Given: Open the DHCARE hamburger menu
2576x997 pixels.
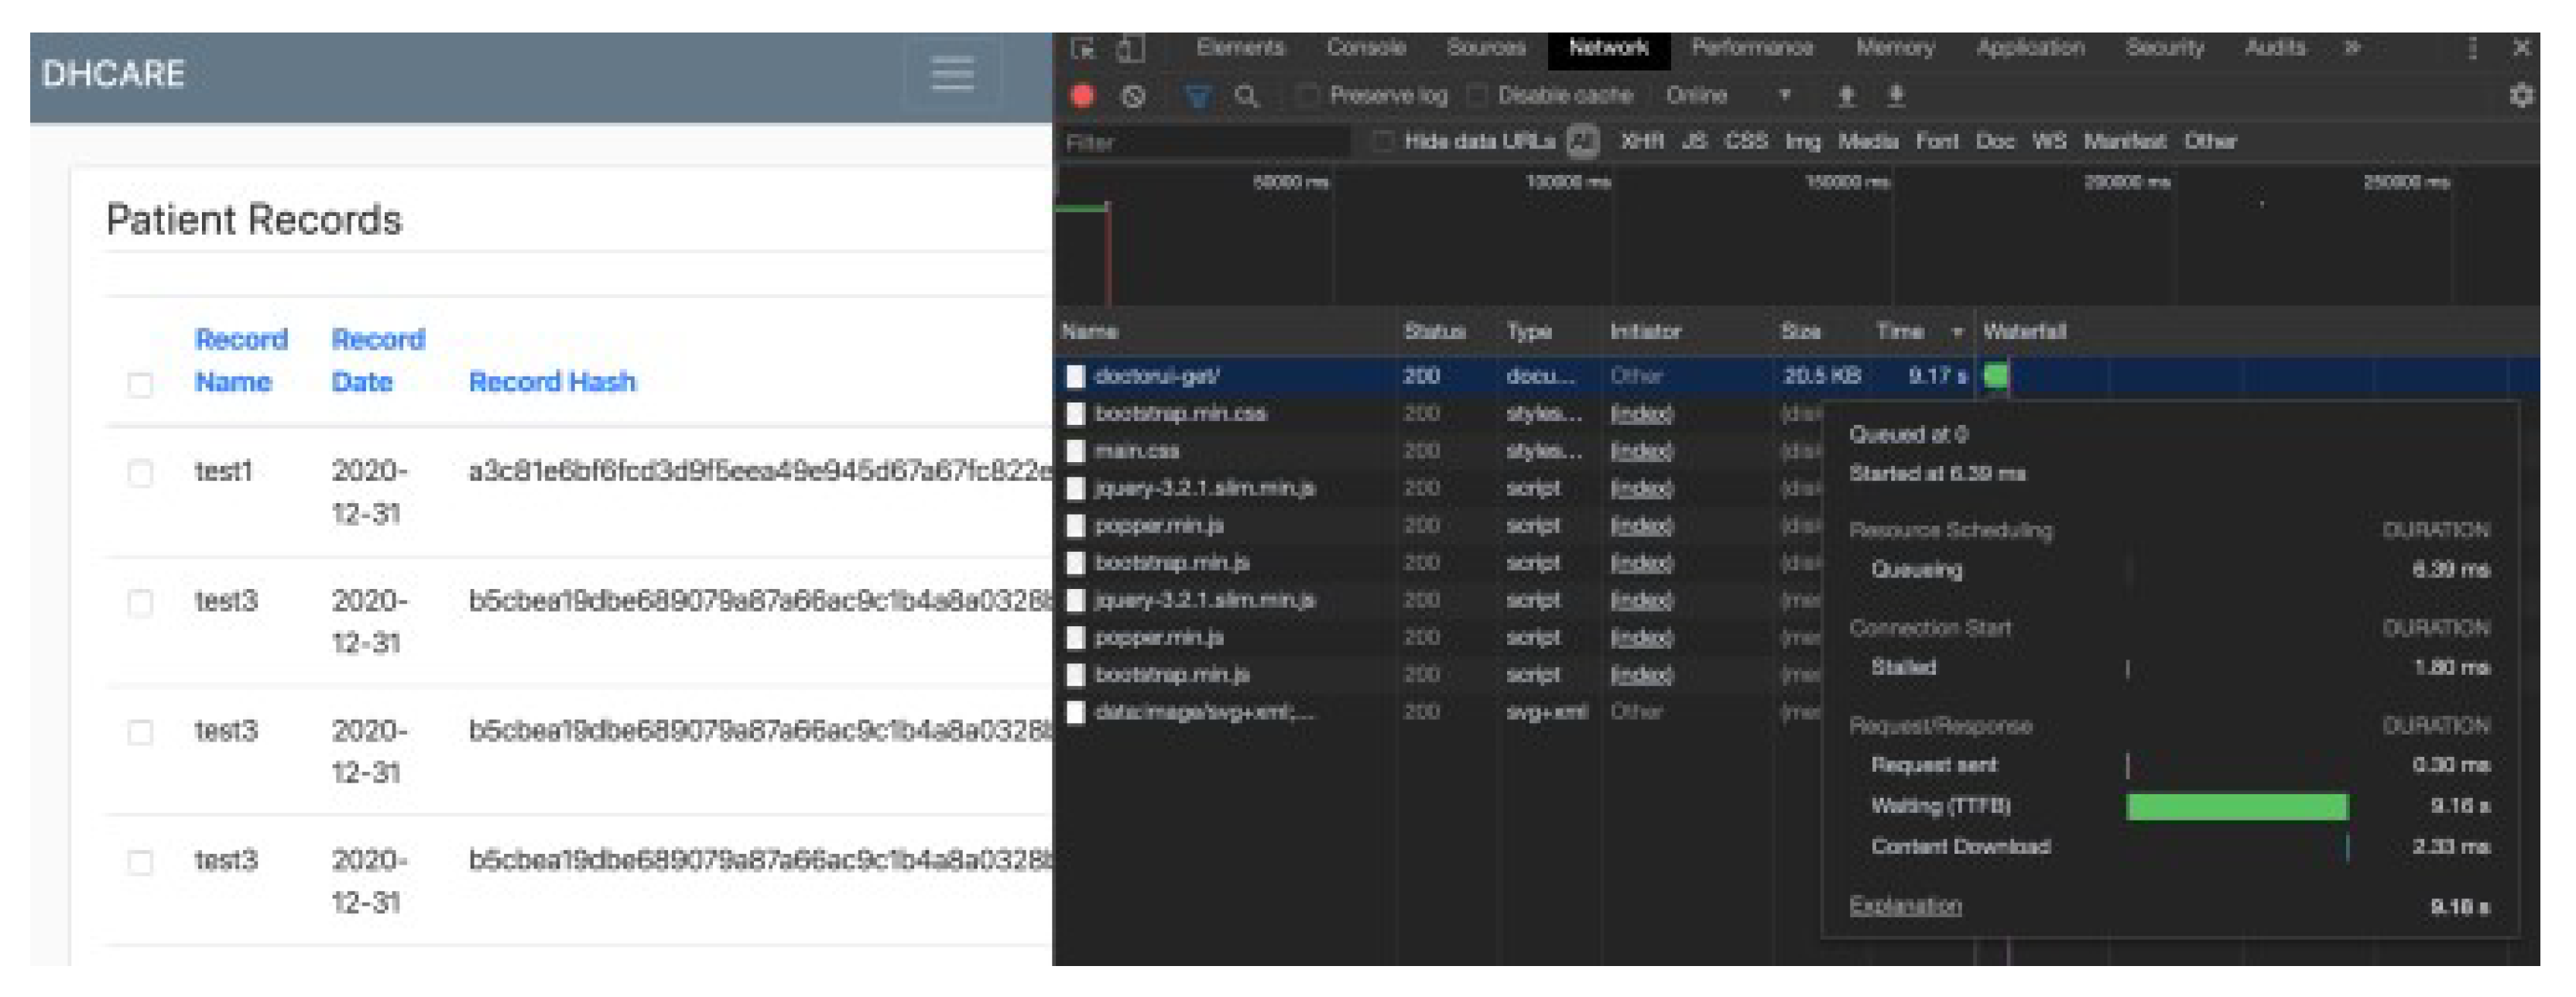Looking at the screenshot, I should tap(952, 73).
